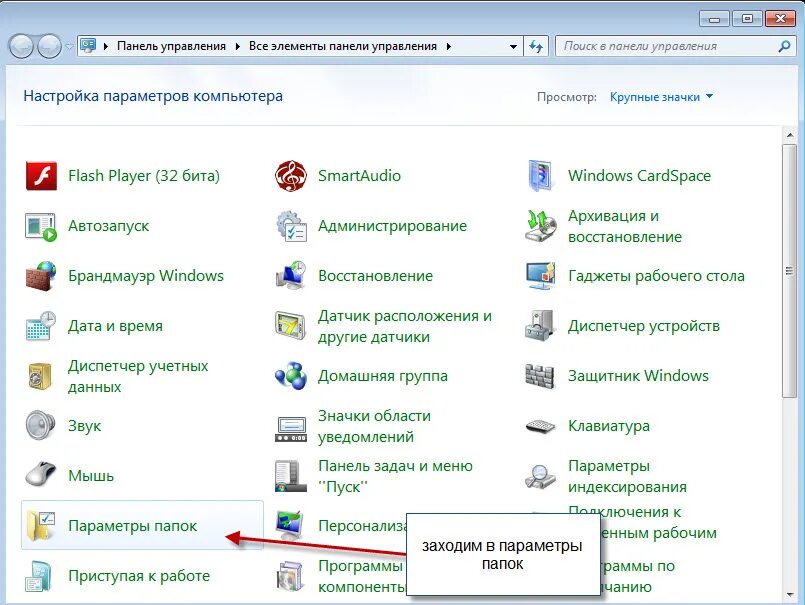Click the vertical scrollbar thumb

click(789, 271)
